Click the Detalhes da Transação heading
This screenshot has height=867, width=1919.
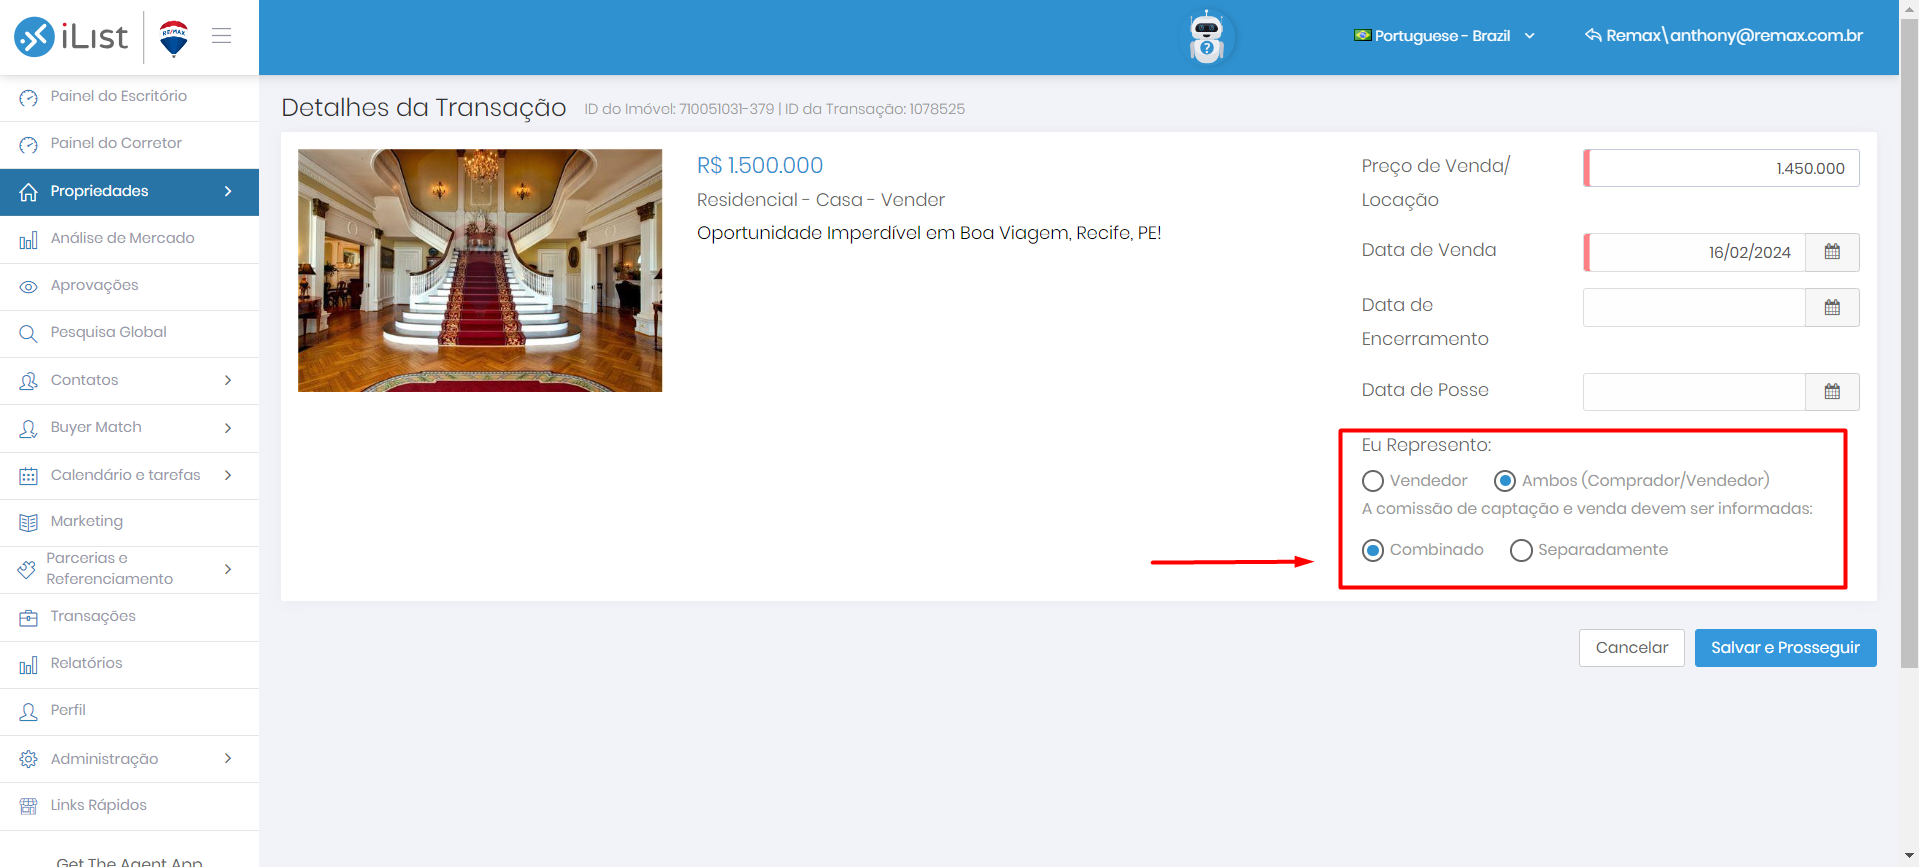pyautogui.click(x=424, y=107)
